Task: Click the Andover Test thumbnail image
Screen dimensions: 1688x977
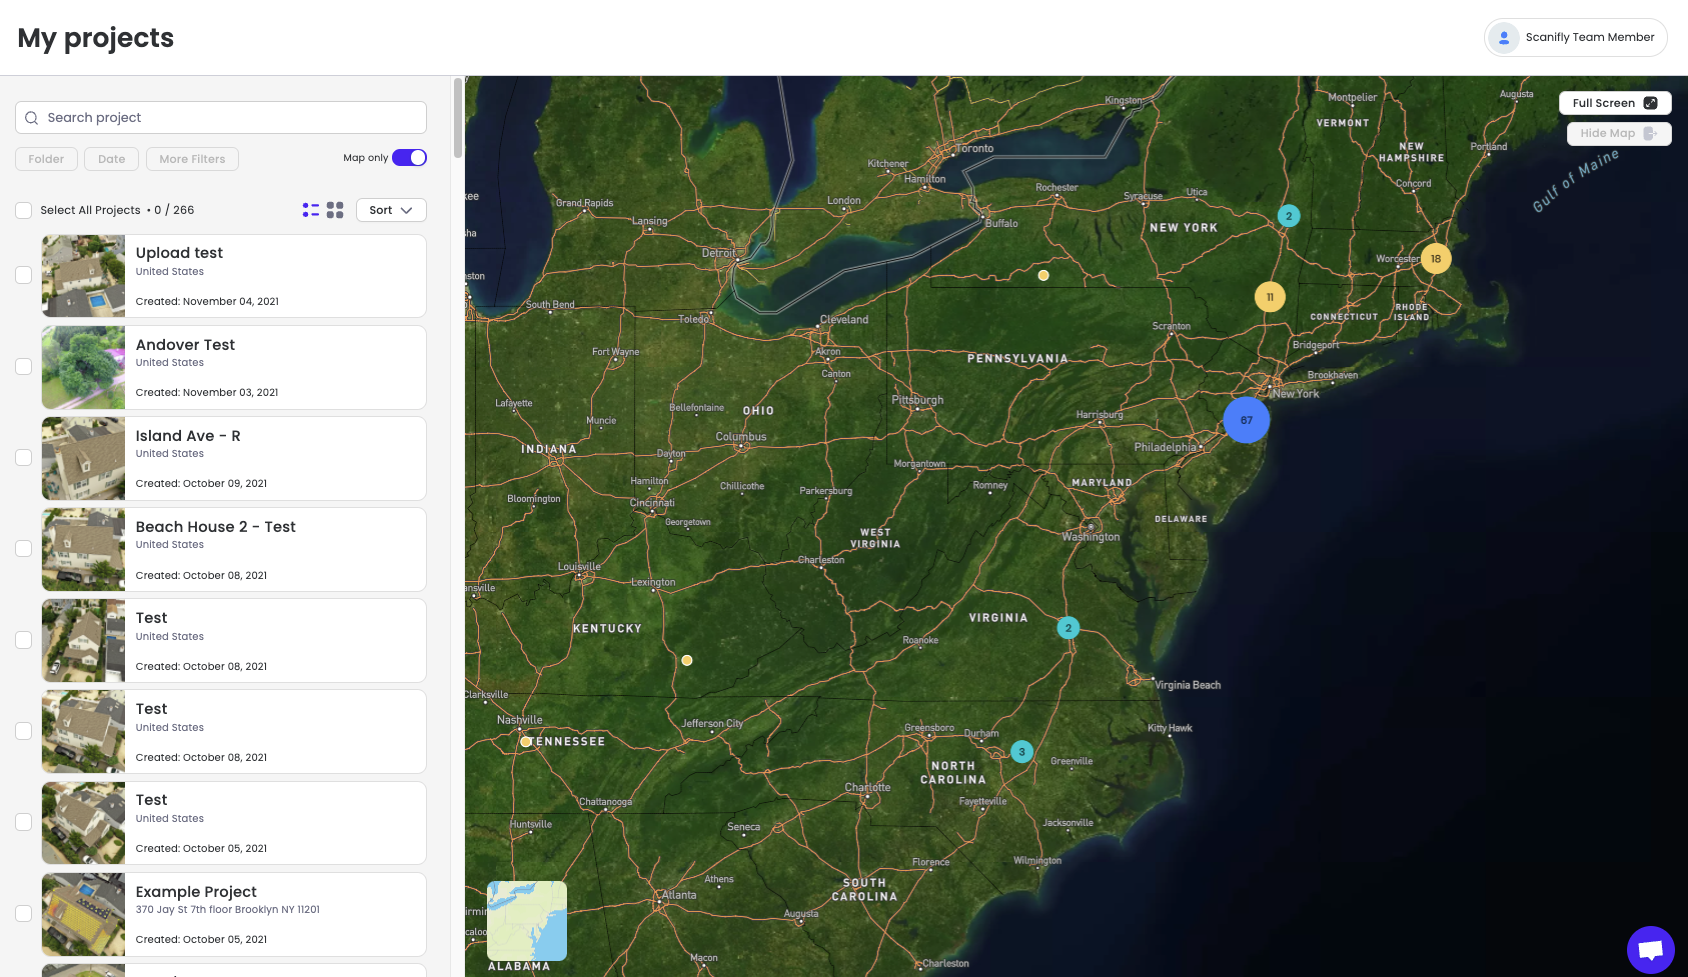Action: tap(83, 367)
